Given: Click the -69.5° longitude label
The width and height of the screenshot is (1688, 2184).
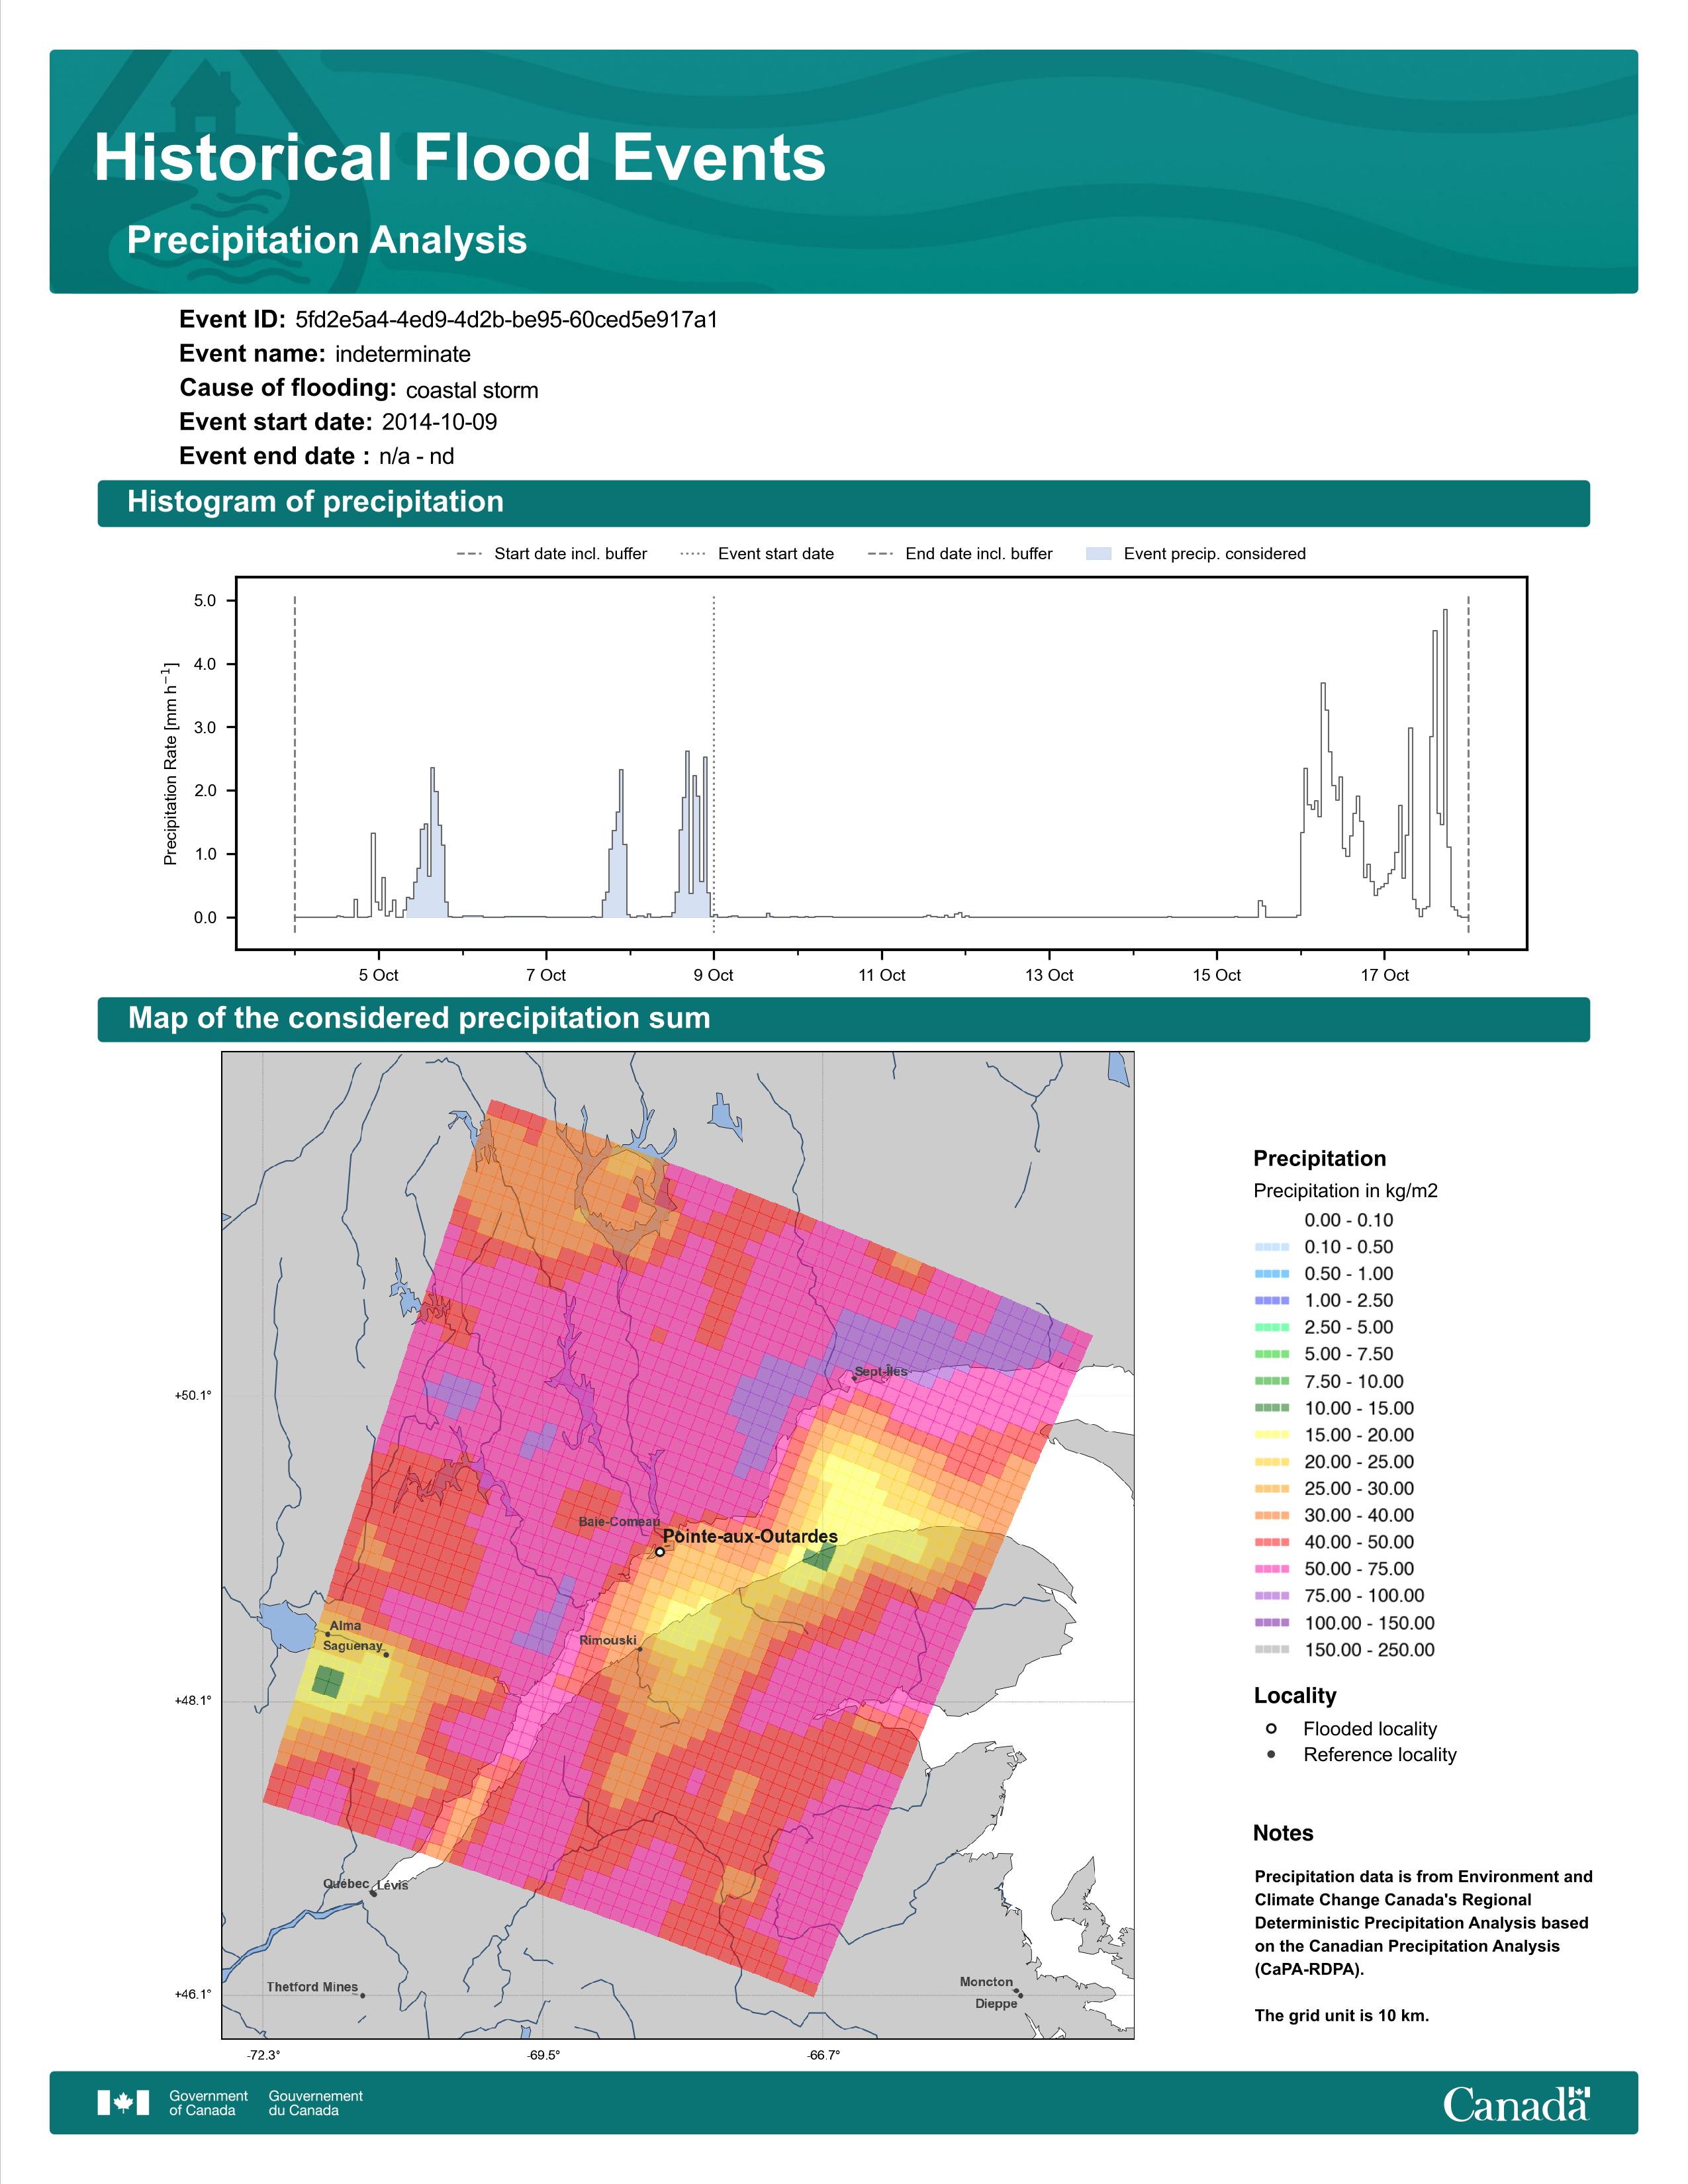Looking at the screenshot, I should (x=543, y=2055).
